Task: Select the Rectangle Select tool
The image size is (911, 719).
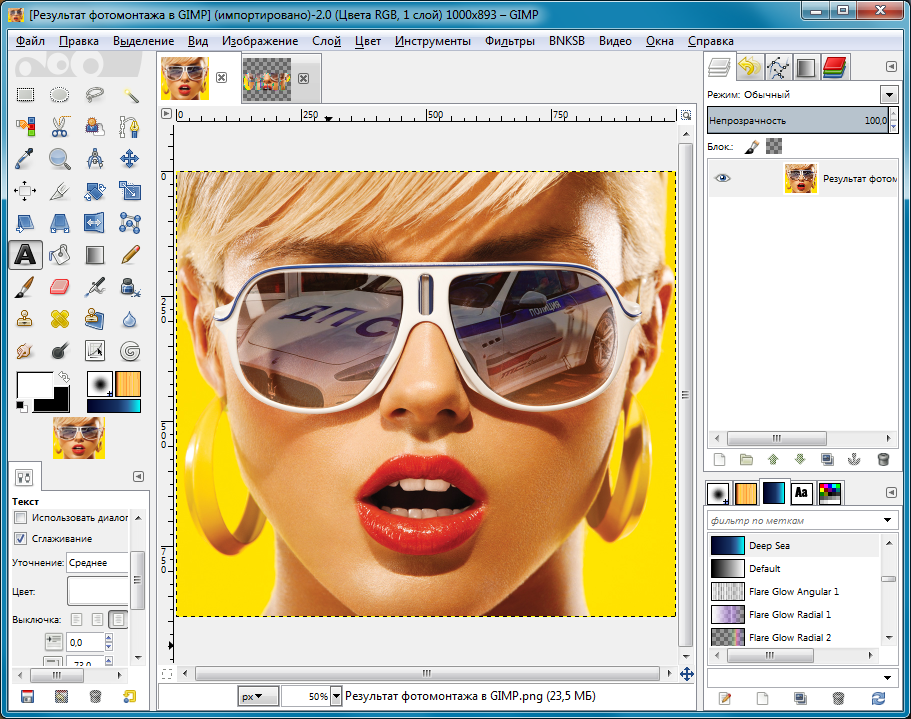Action: (x=26, y=95)
